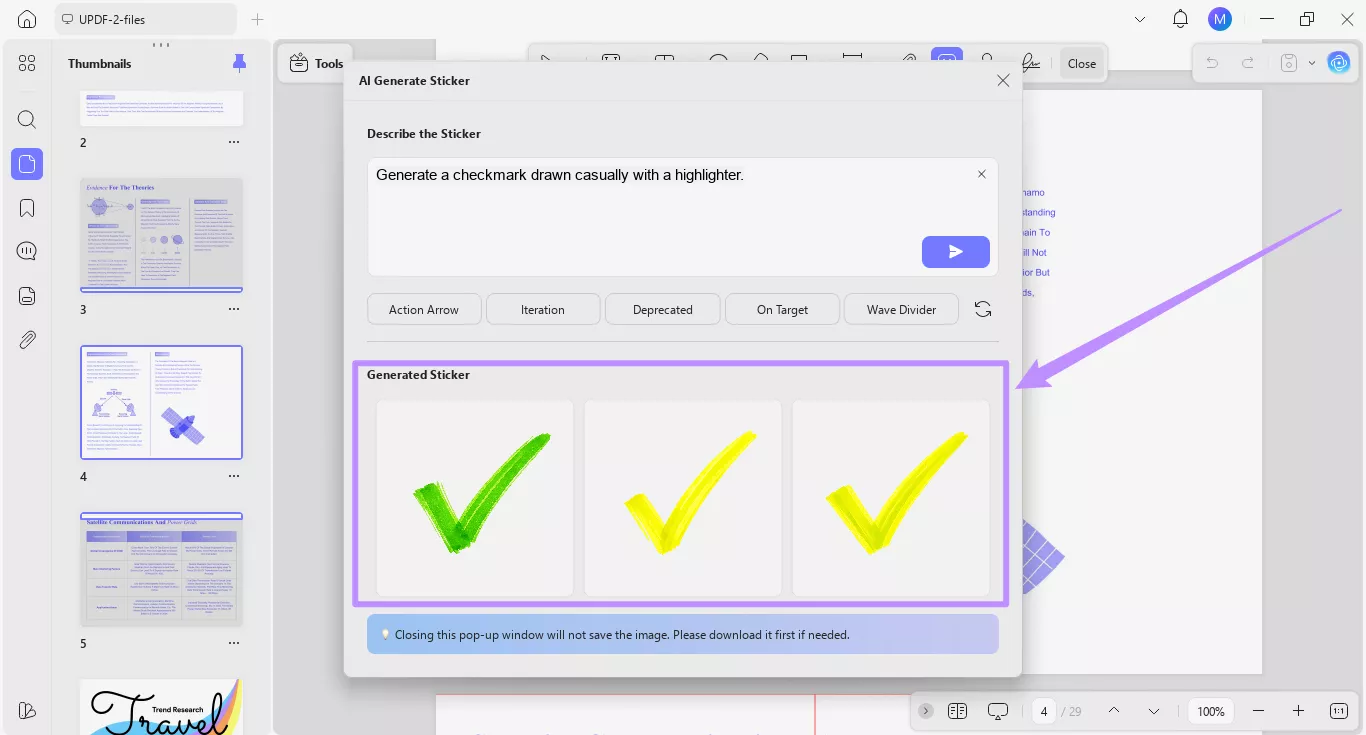Image resolution: width=1366 pixels, height=735 pixels.
Task: Undo the last action
Action: coord(1212,63)
